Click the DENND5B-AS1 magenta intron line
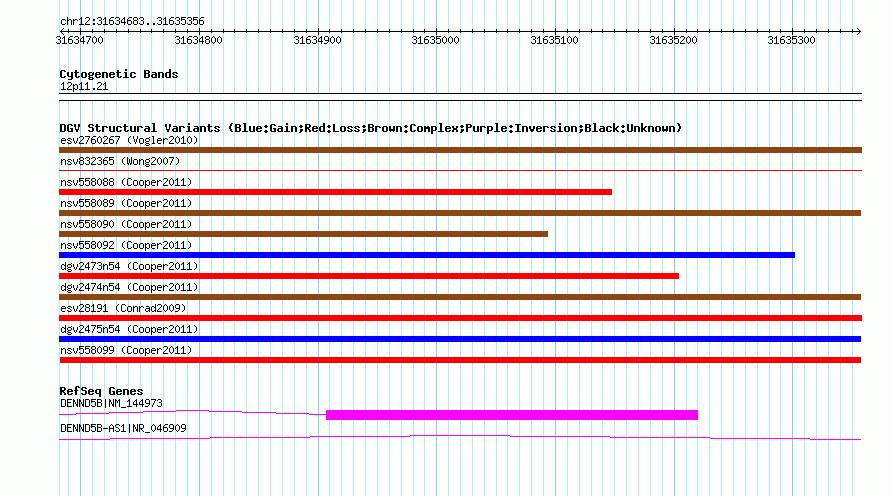 click(460, 437)
